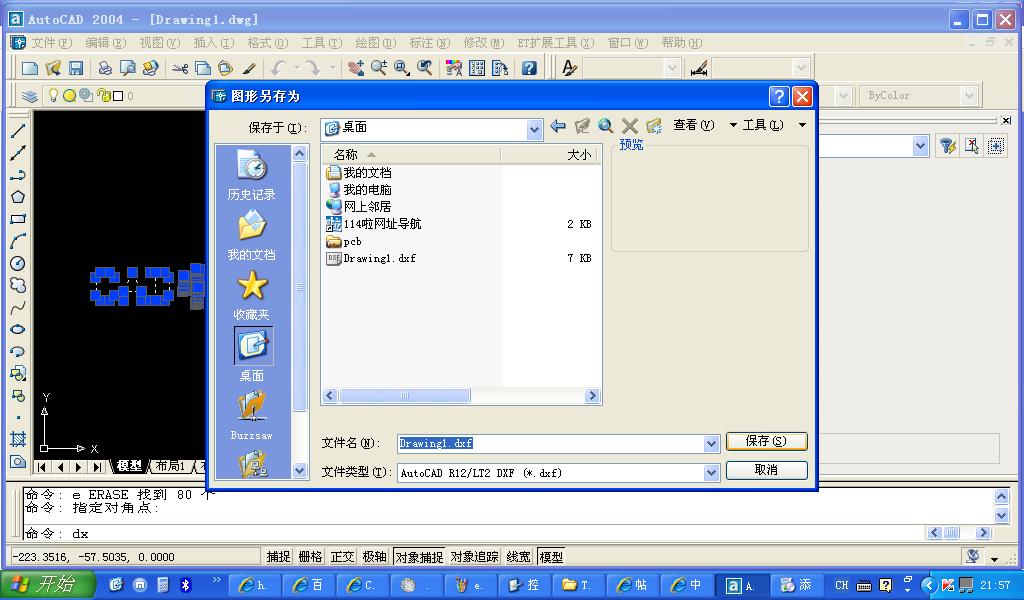Open Buzzsaw shortcut in places bar

click(x=252, y=415)
